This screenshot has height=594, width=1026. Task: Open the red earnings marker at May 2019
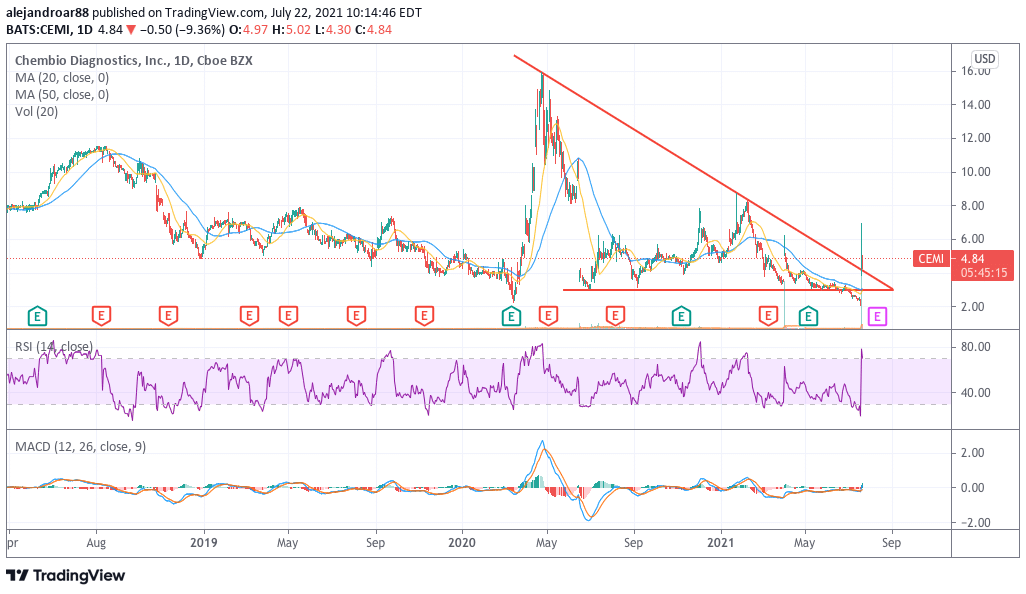click(x=288, y=317)
